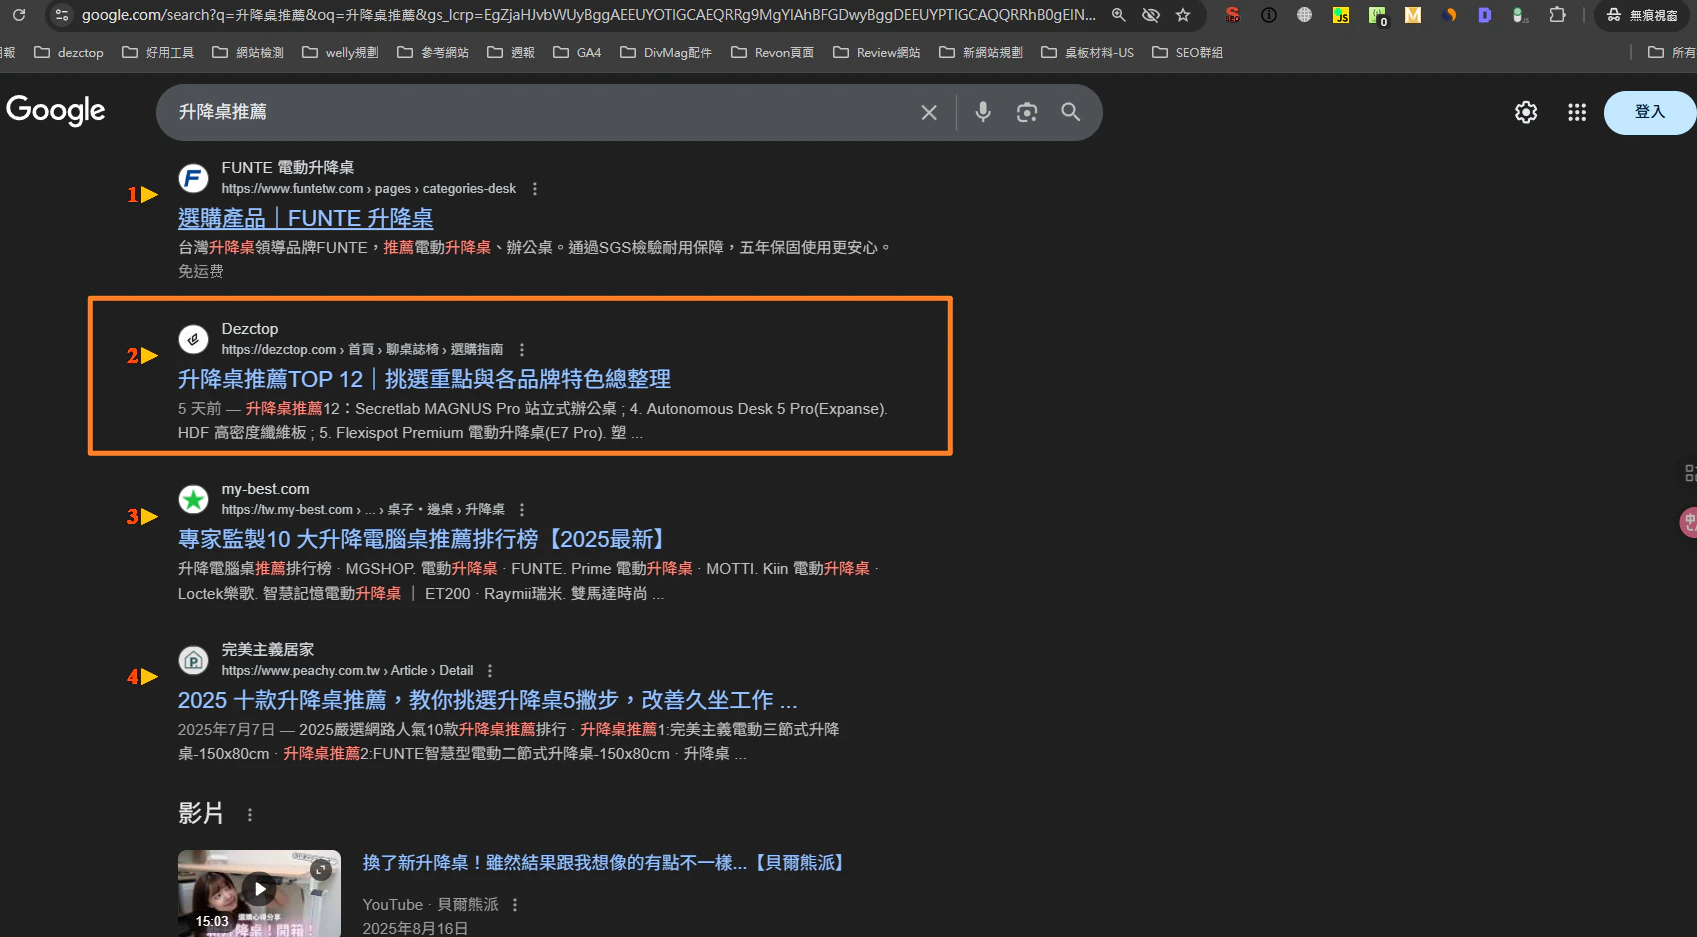Open 專家監製10大升降電腦桌推薦排行榜 link
Screen dimensions: 1697x937
[424, 539]
